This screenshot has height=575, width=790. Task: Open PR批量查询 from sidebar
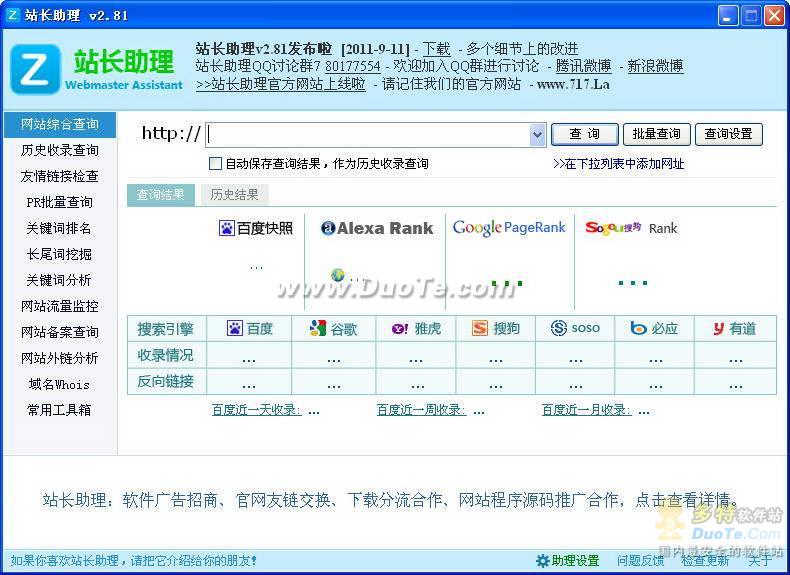click(x=60, y=203)
